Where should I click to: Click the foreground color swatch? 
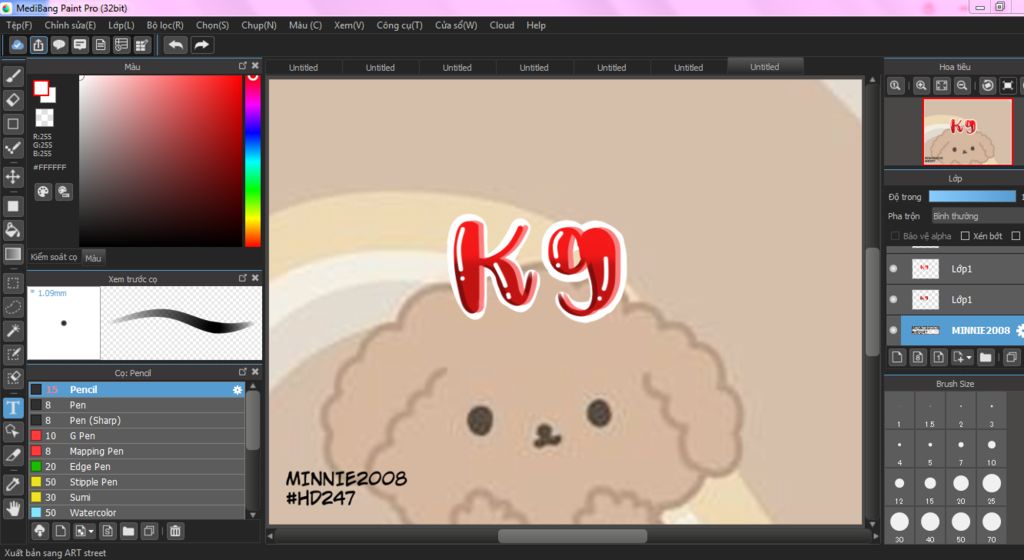pyautogui.click(x=40, y=88)
